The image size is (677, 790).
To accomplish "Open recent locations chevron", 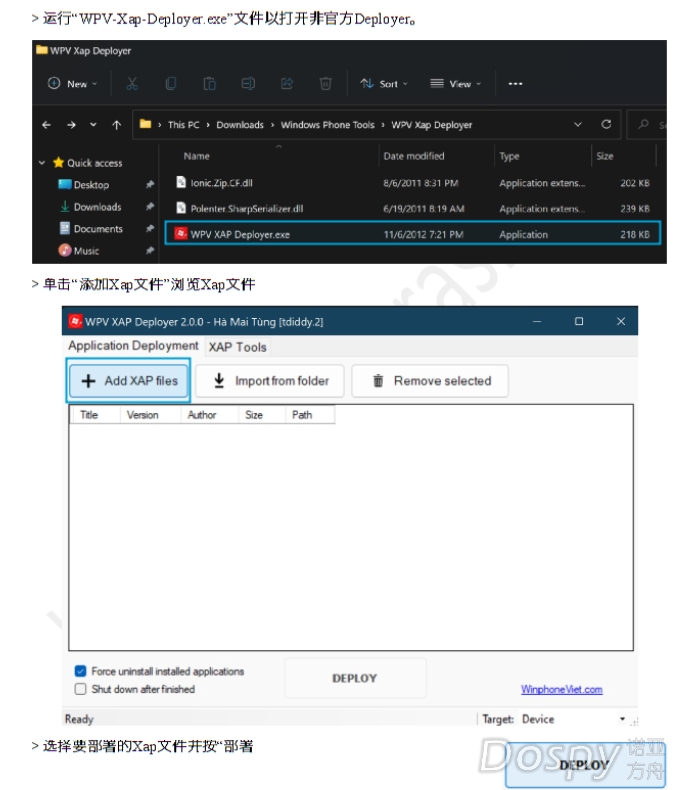I will 93,124.
